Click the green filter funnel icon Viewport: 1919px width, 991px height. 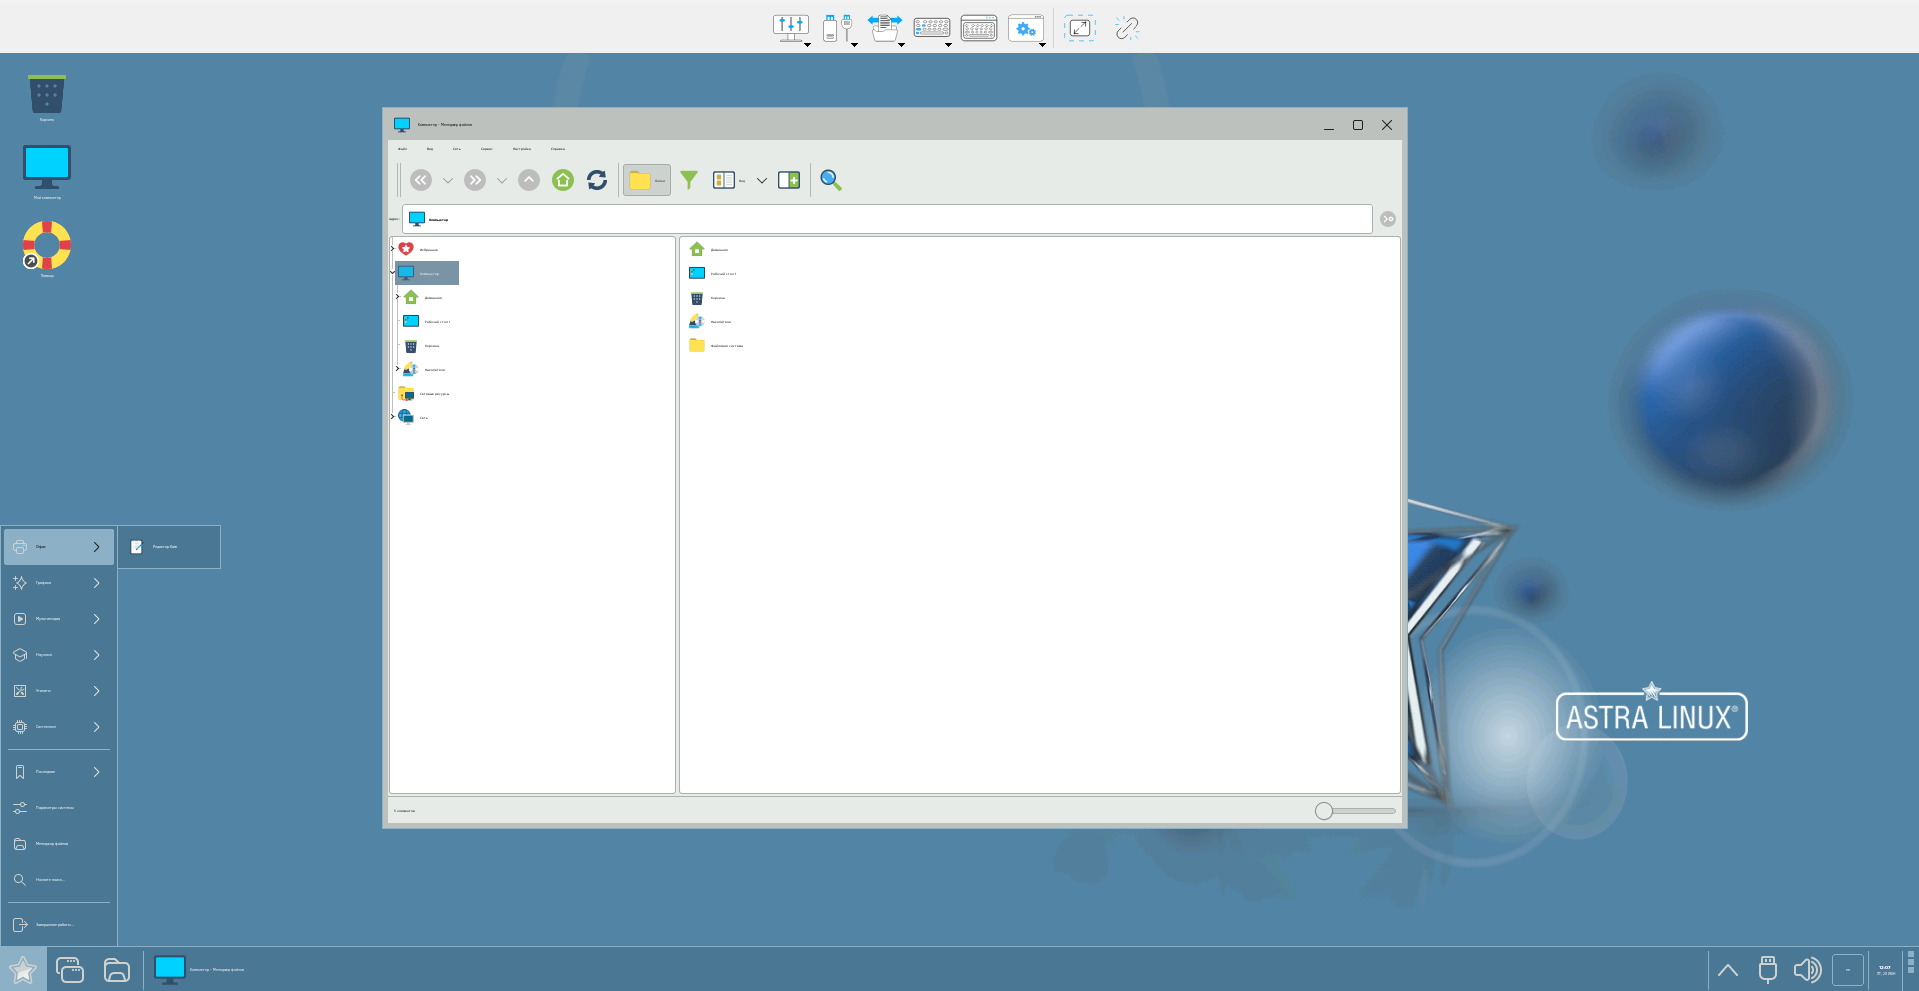click(689, 180)
